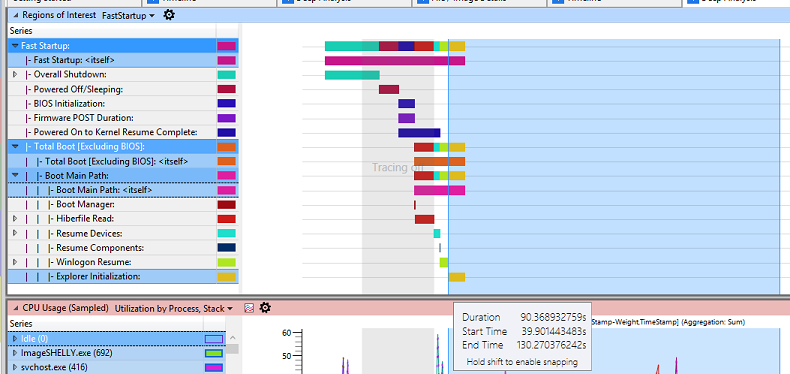Expand the Overall Shutdown node
The width and height of the screenshot is (790, 374).
(15, 75)
